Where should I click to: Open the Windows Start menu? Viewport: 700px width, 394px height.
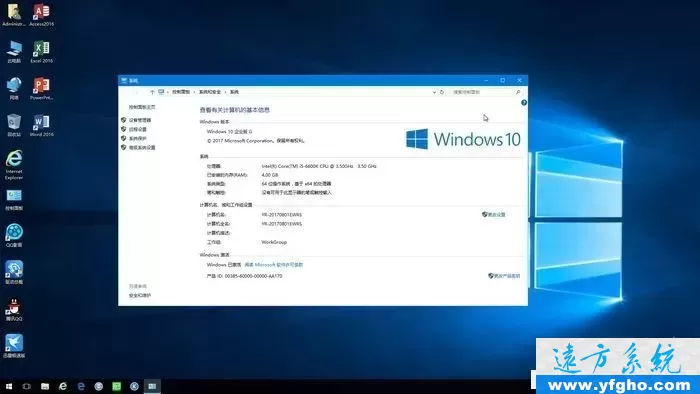pyautogui.click(x=9, y=386)
